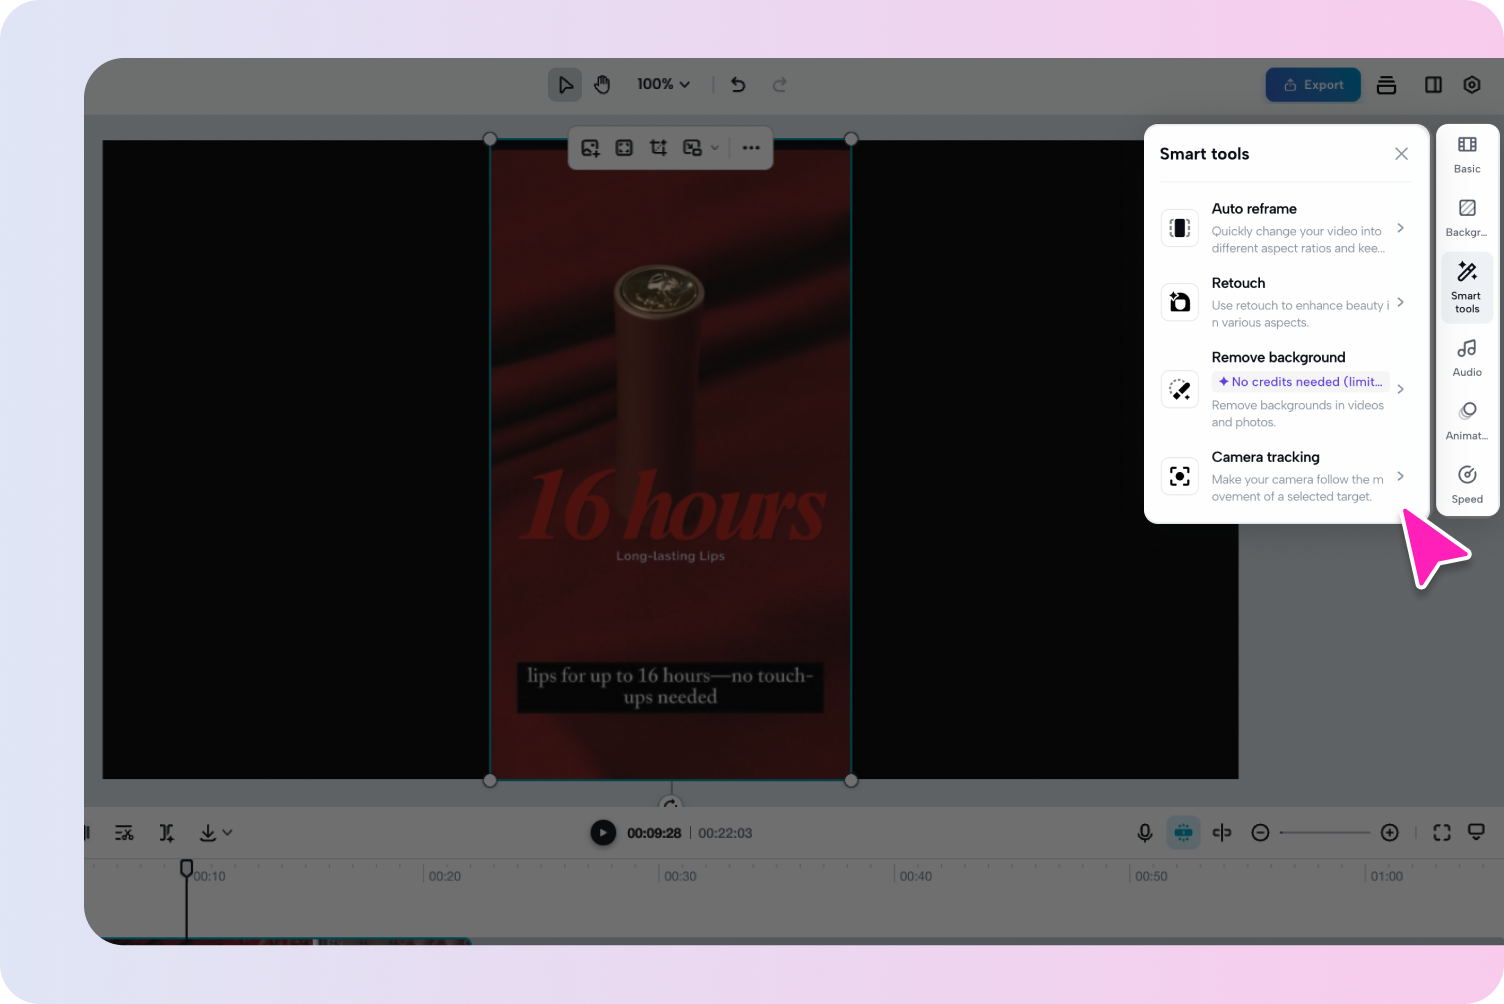The height and width of the screenshot is (1004, 1504).
Task: Select the Remove background magic wand icon
Action: coord(1179,389)
